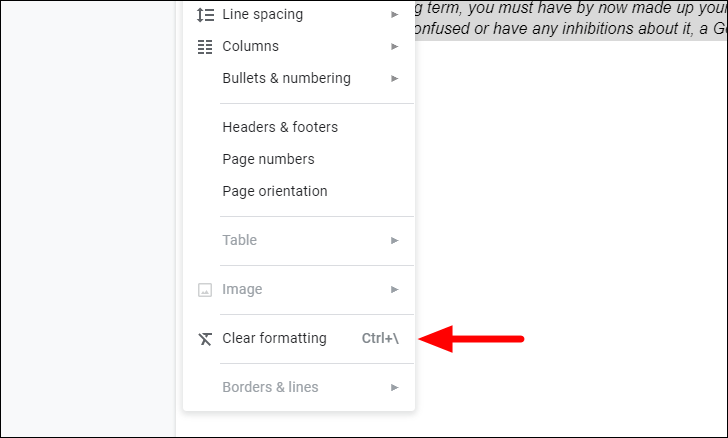Image resolution: width=728 pixels, height=438 pixels.
Task: Click the Ctrl+\ shortcut hint
Action: (x=380, y=338)
